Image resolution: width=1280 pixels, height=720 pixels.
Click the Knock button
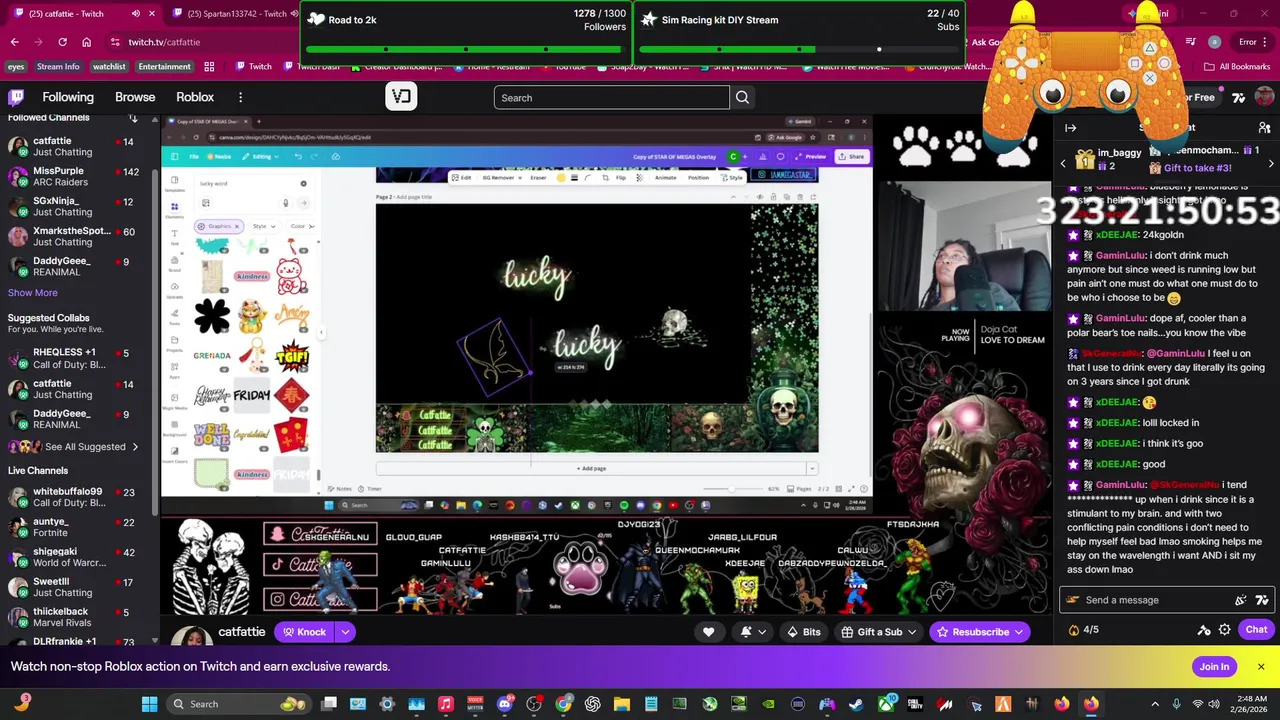pos(304,632)
